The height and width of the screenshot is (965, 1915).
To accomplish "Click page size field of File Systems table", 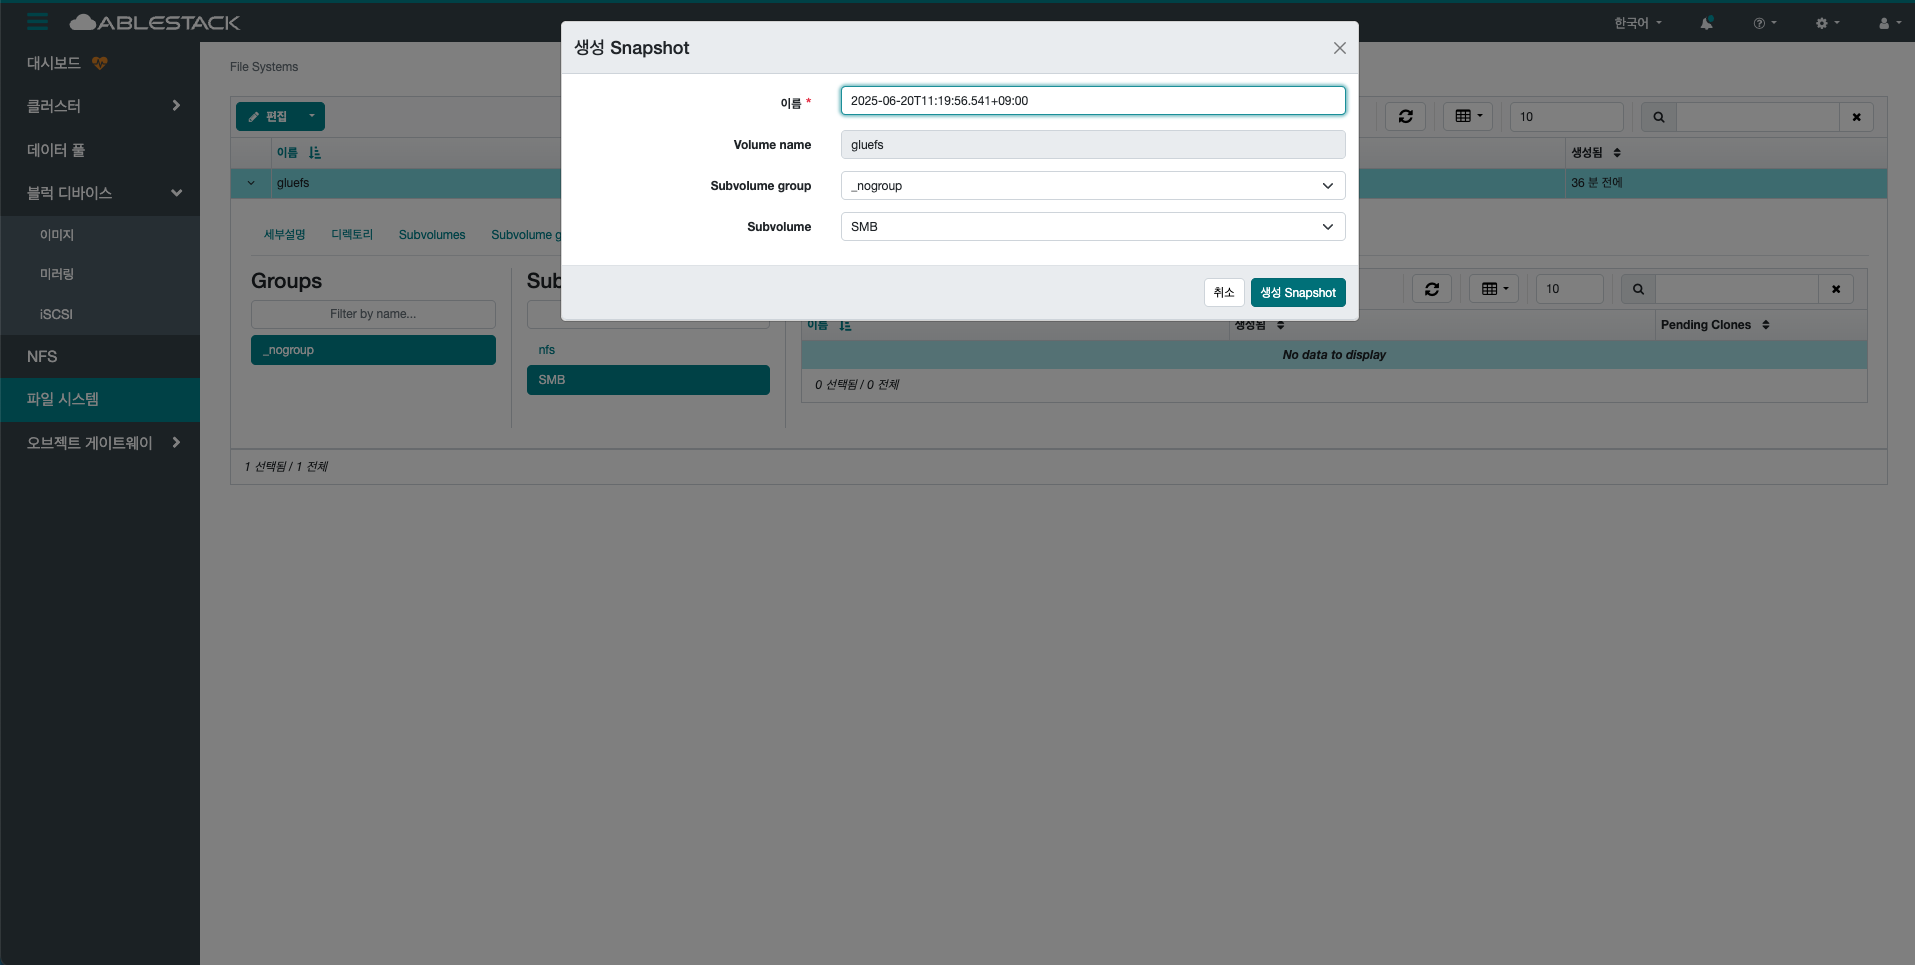I will click(x=1566, y=116).
